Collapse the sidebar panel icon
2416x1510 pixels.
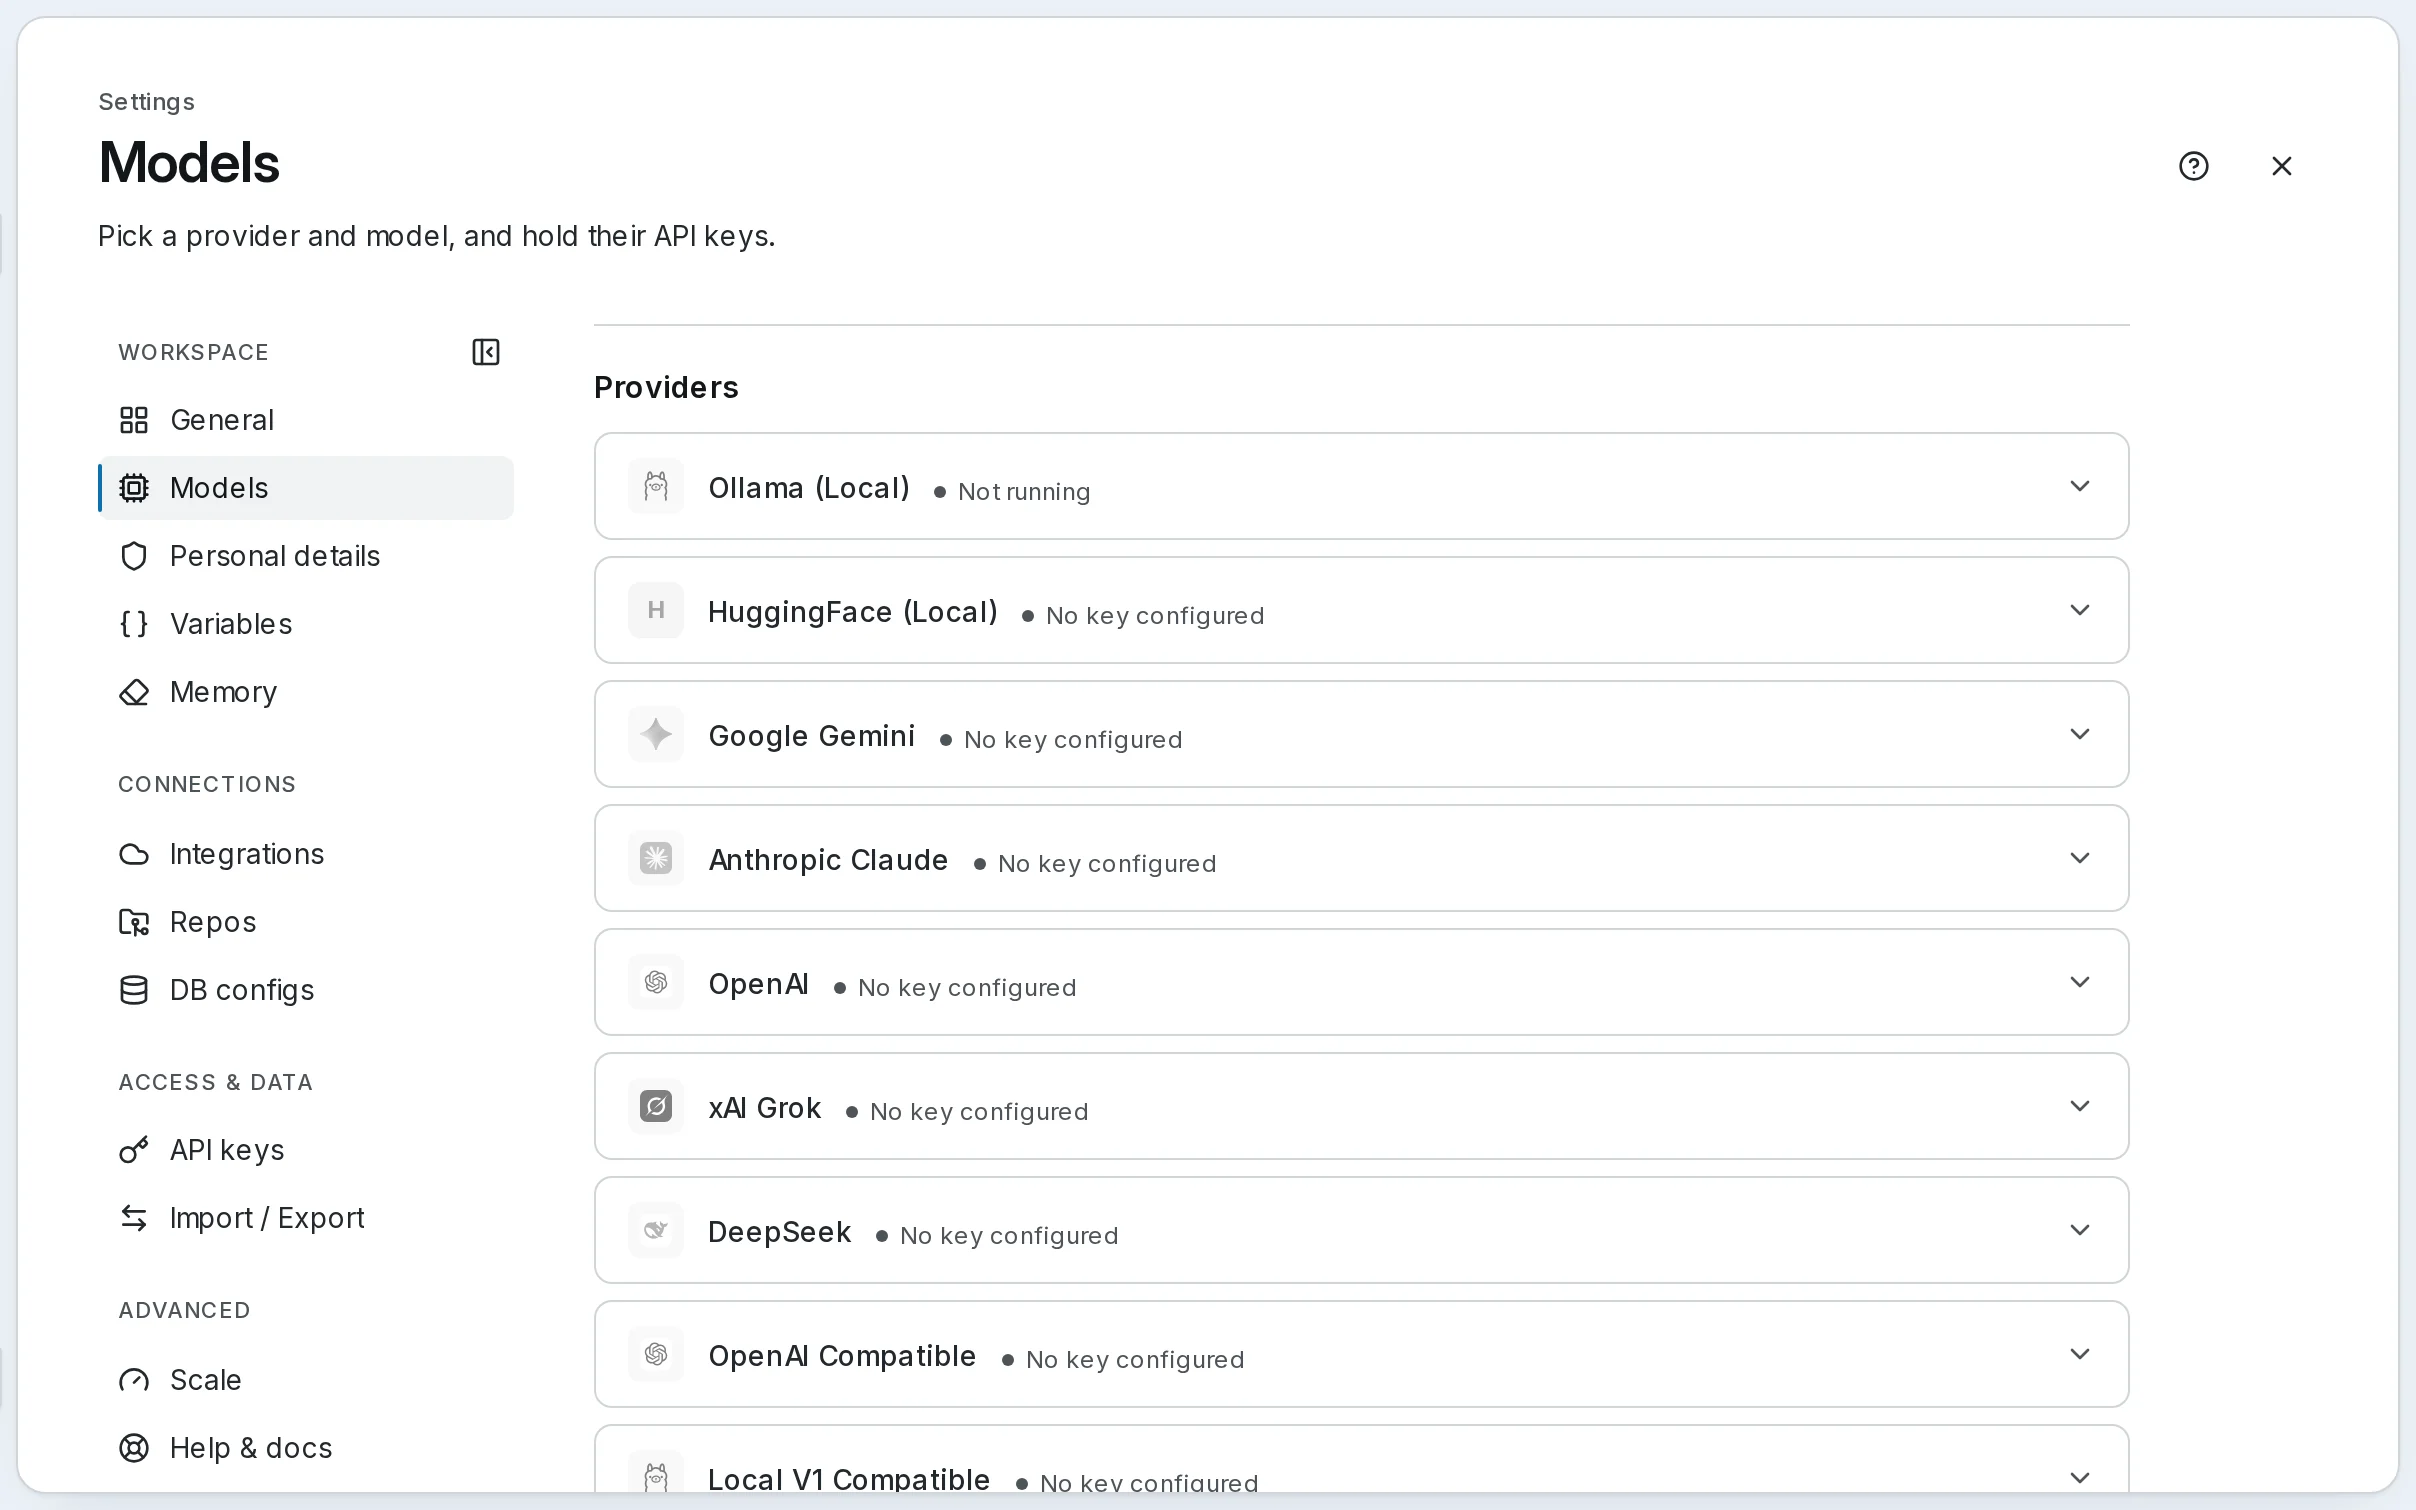[486, 352]
